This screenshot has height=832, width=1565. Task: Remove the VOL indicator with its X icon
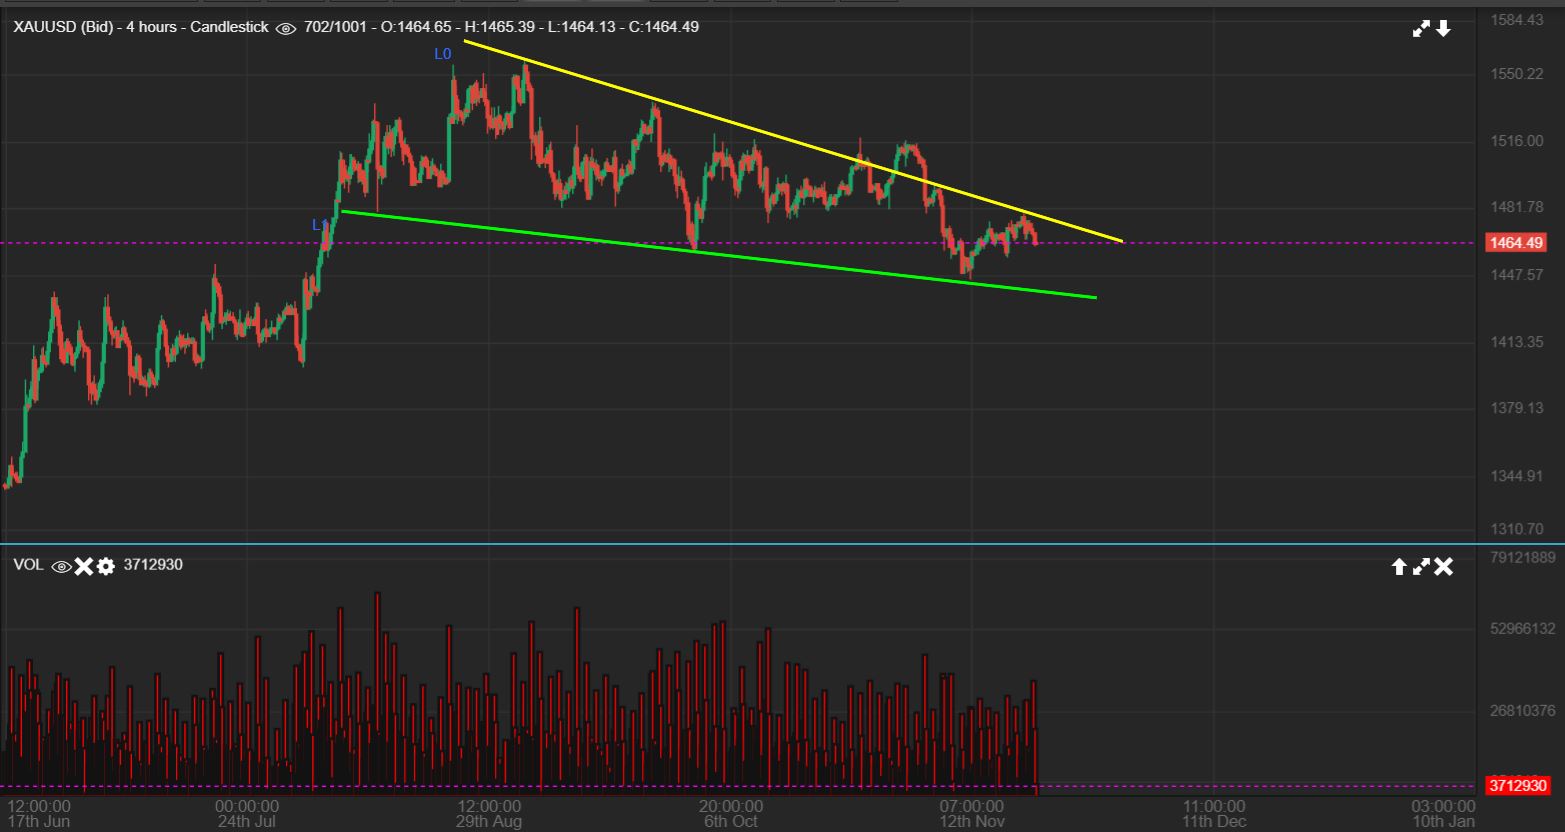point(83,566)
